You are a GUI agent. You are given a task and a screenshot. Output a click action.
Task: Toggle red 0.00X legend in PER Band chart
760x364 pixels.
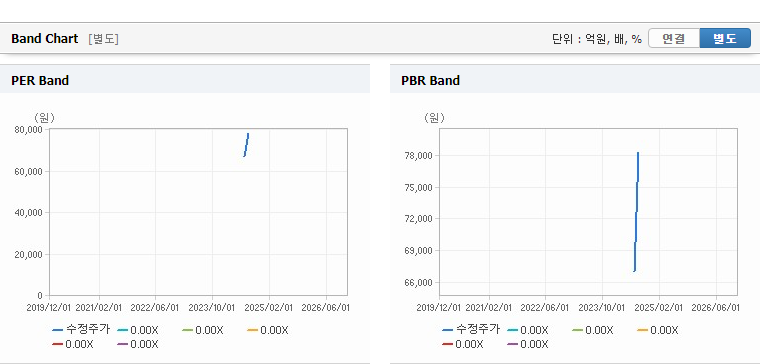pyautogui.click(x=73, y=344)
